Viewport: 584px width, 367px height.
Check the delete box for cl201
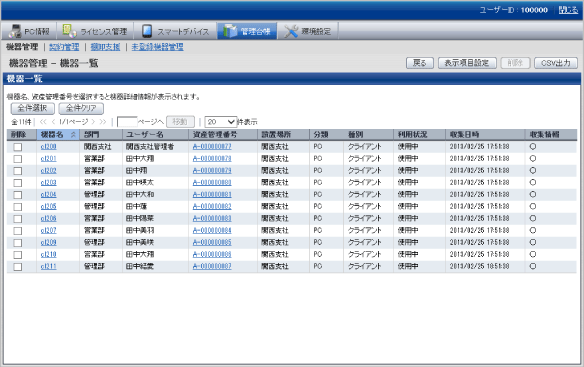click(x=18, y=159)
